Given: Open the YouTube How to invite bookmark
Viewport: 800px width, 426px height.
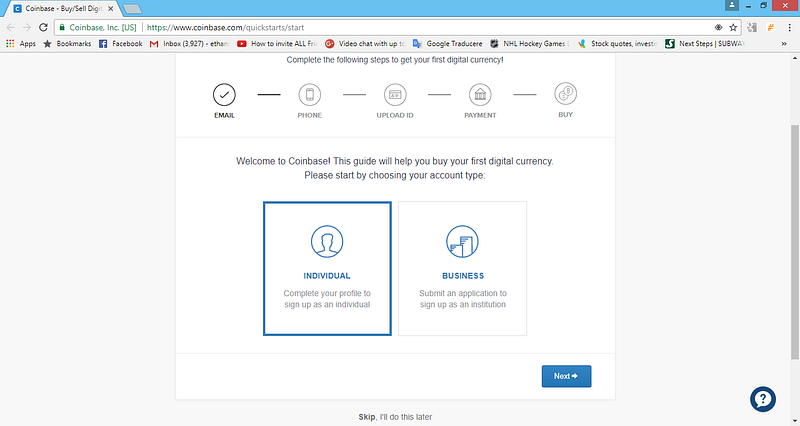Looking at the screenshot, I should coord(278,44).
